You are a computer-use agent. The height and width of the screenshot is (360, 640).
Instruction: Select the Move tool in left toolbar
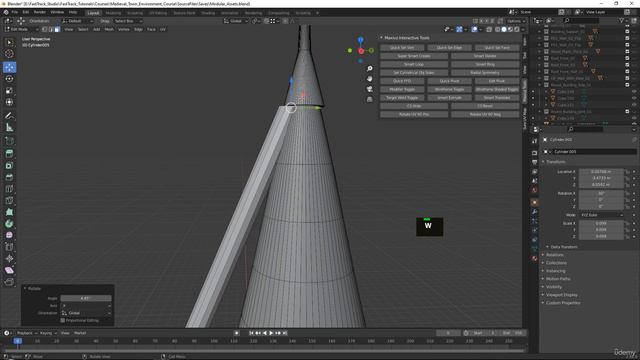(9, 67)
